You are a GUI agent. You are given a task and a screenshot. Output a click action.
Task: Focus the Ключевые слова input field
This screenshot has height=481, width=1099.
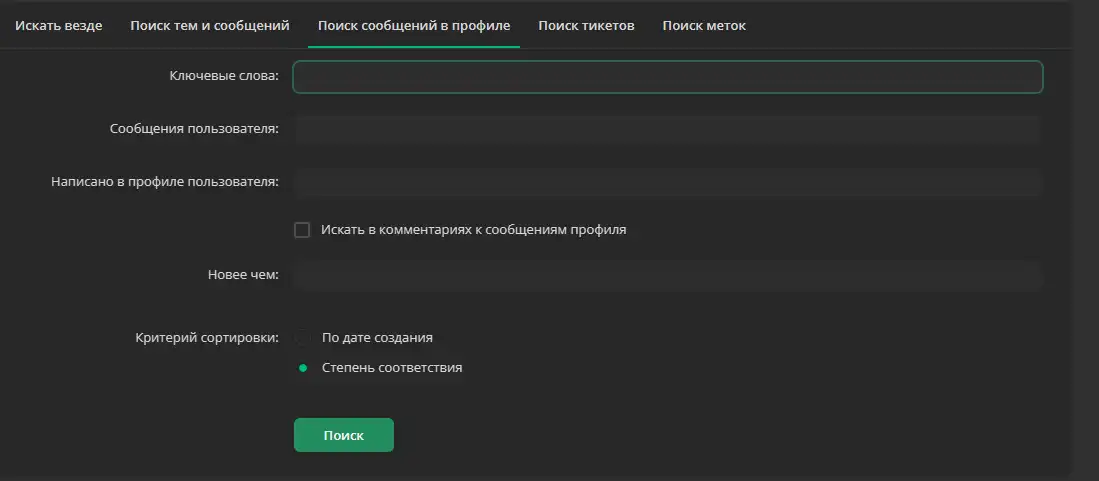pos(667,77)
